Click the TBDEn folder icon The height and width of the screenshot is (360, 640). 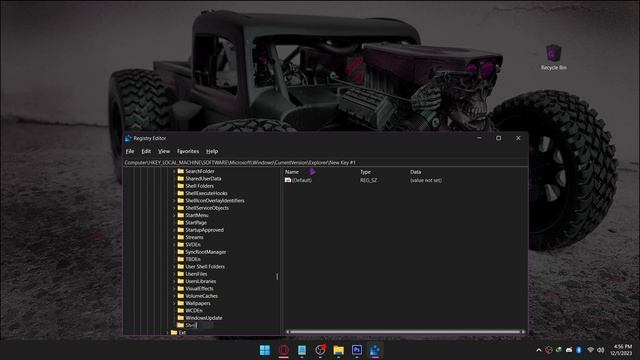[180, 259]
